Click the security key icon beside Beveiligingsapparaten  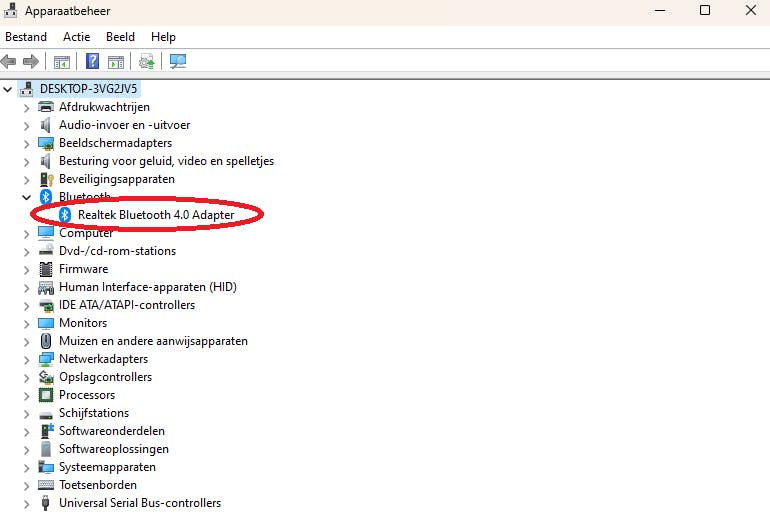point(46,179)
